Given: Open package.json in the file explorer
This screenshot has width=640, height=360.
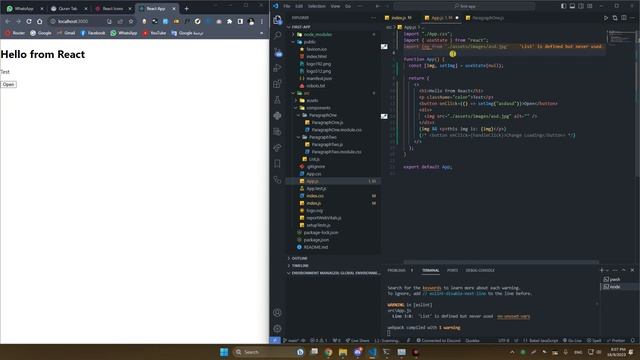Looking at the screenshot, I should click(x=333, y=240).
